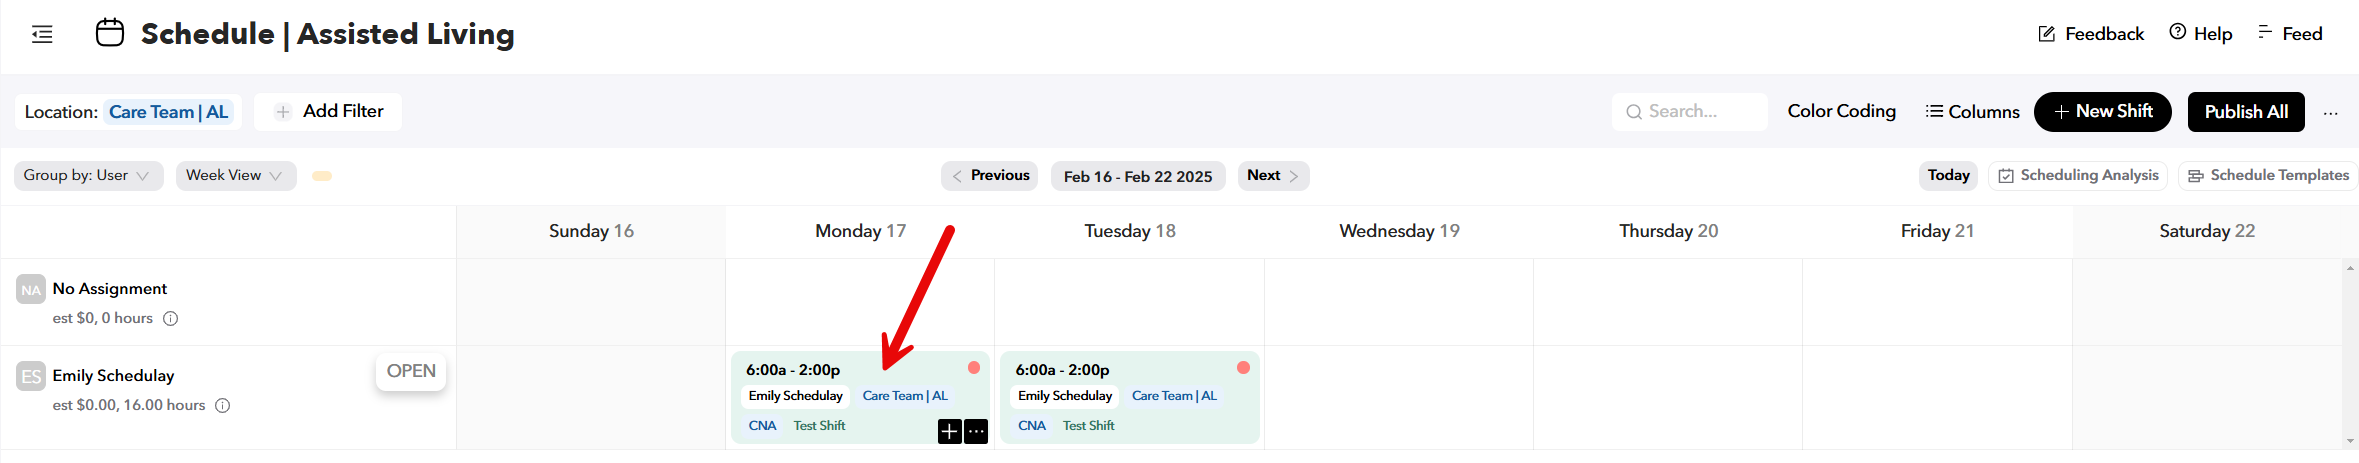Click the plus icon on Monday shift card

949,431
